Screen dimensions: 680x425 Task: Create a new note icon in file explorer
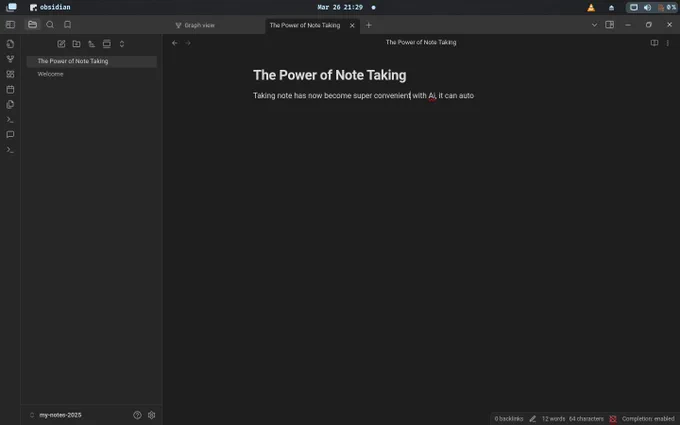pyautogui.click(x=61, y=44)
